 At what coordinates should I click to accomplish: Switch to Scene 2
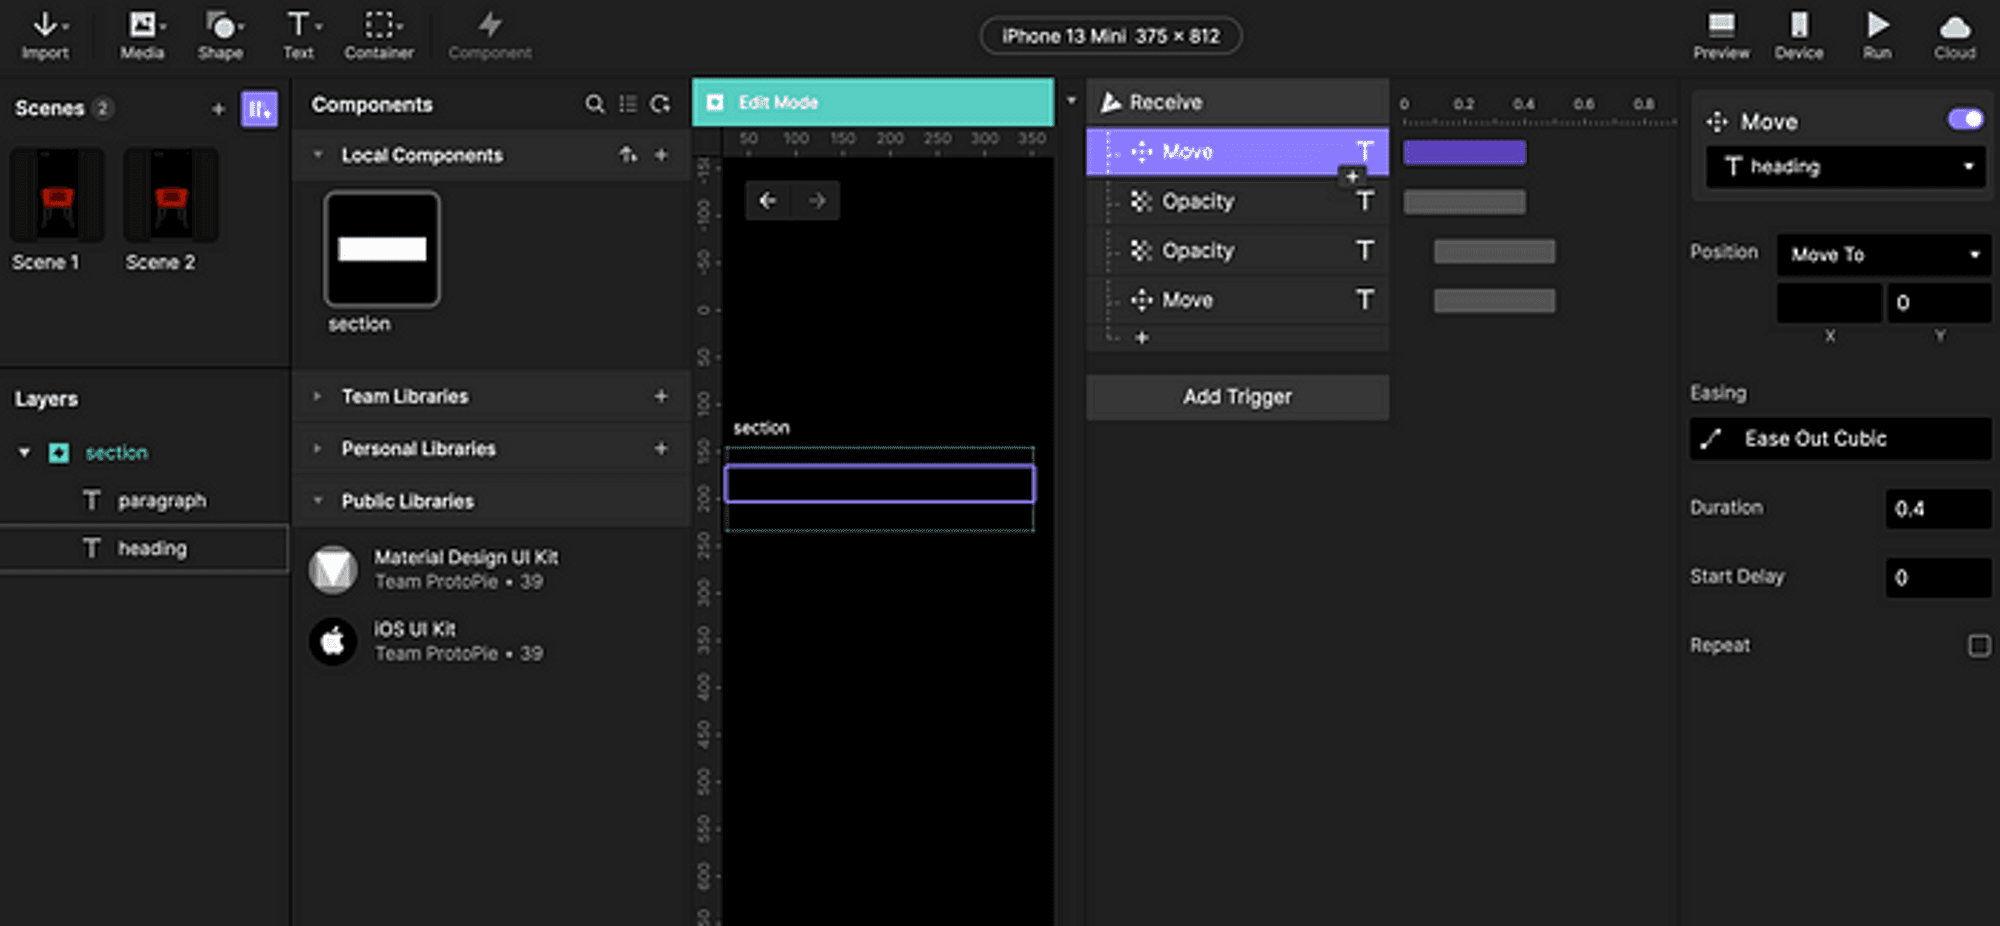coord(169,196)
